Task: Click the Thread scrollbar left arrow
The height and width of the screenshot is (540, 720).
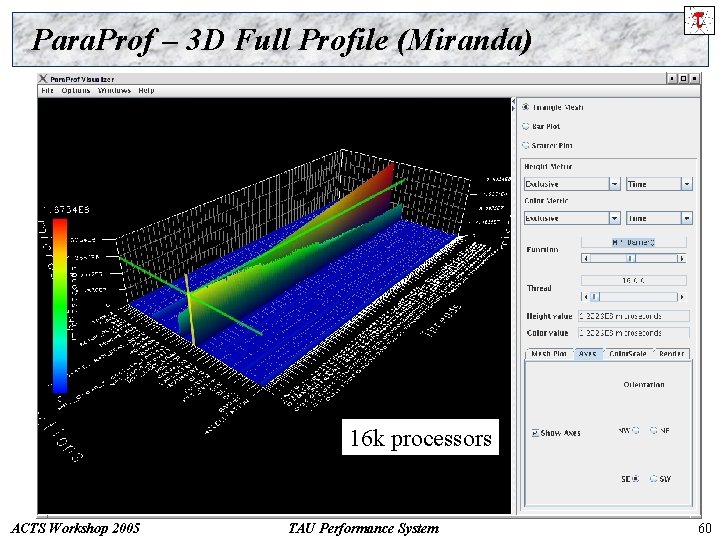Action: click(x=585, y=297)
